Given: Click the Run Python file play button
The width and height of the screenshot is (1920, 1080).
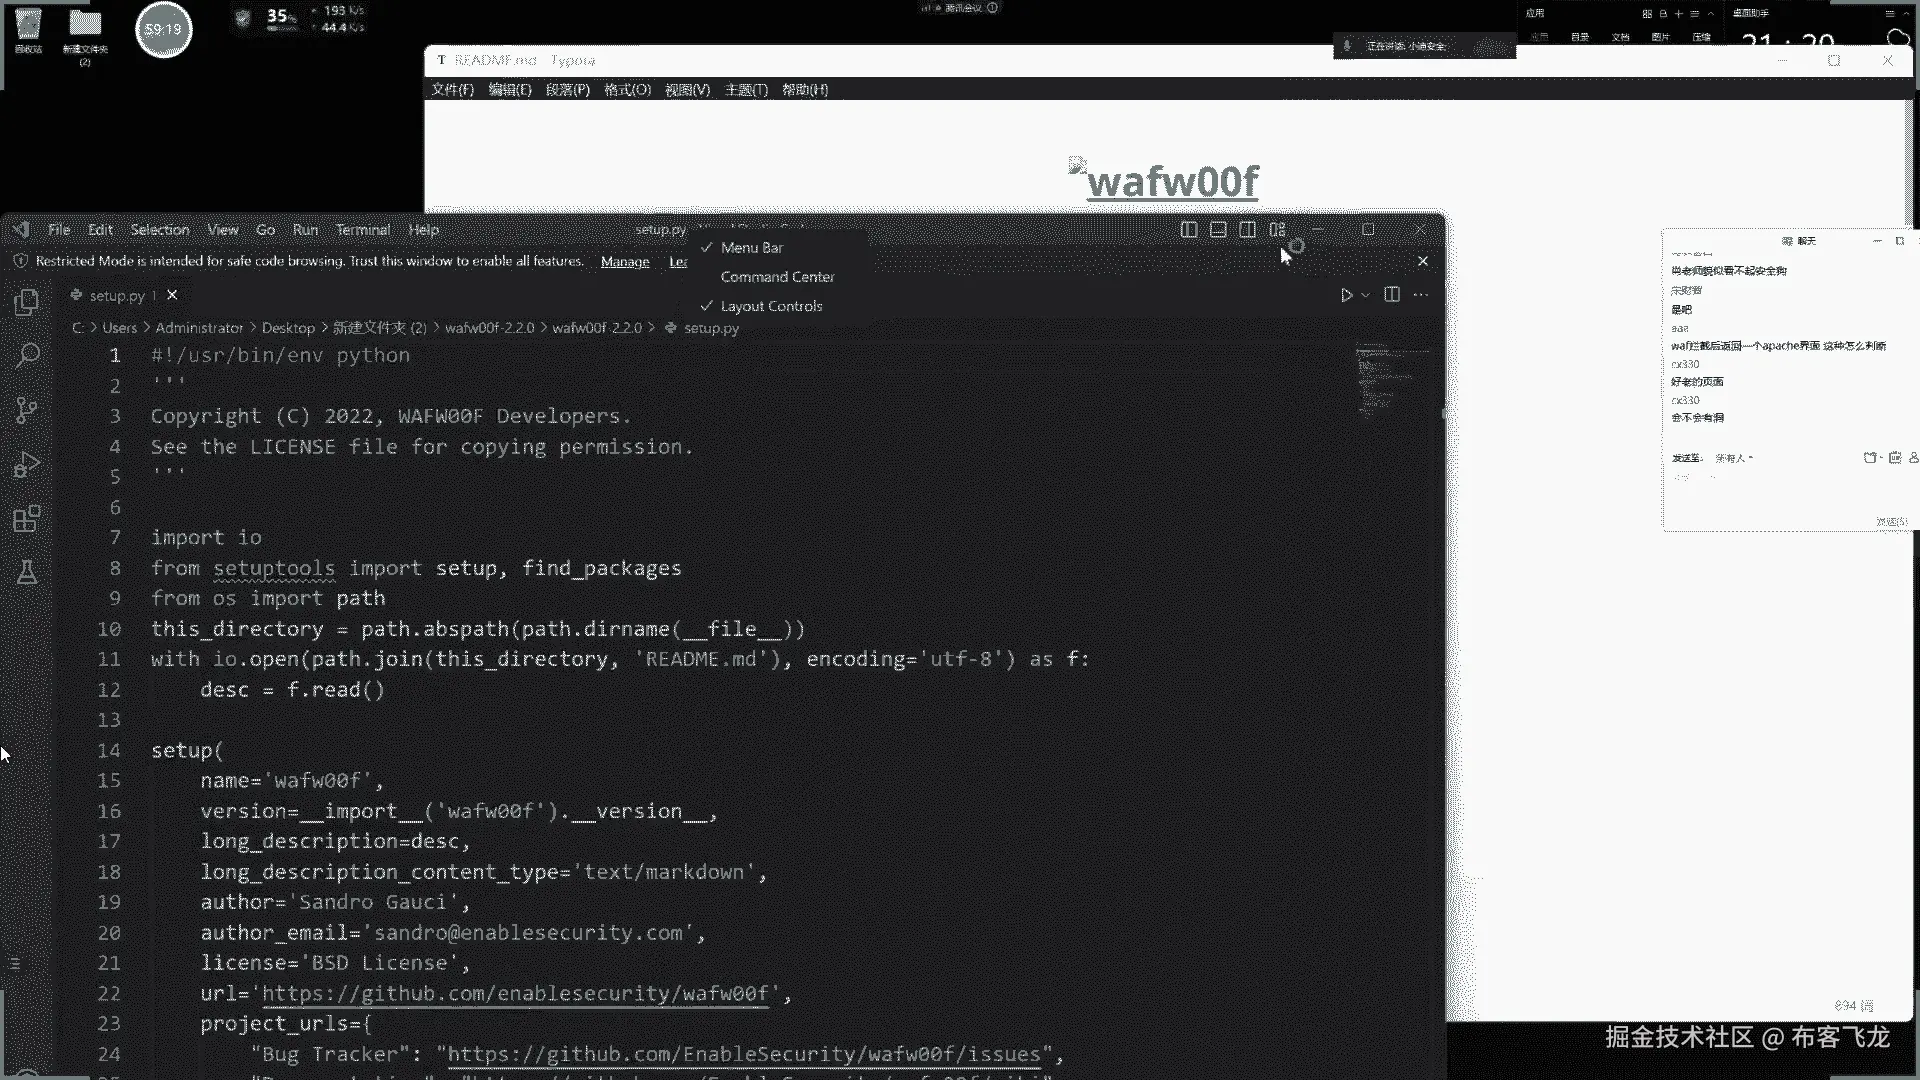Looking at the screenshot, I should point(1346,295).
